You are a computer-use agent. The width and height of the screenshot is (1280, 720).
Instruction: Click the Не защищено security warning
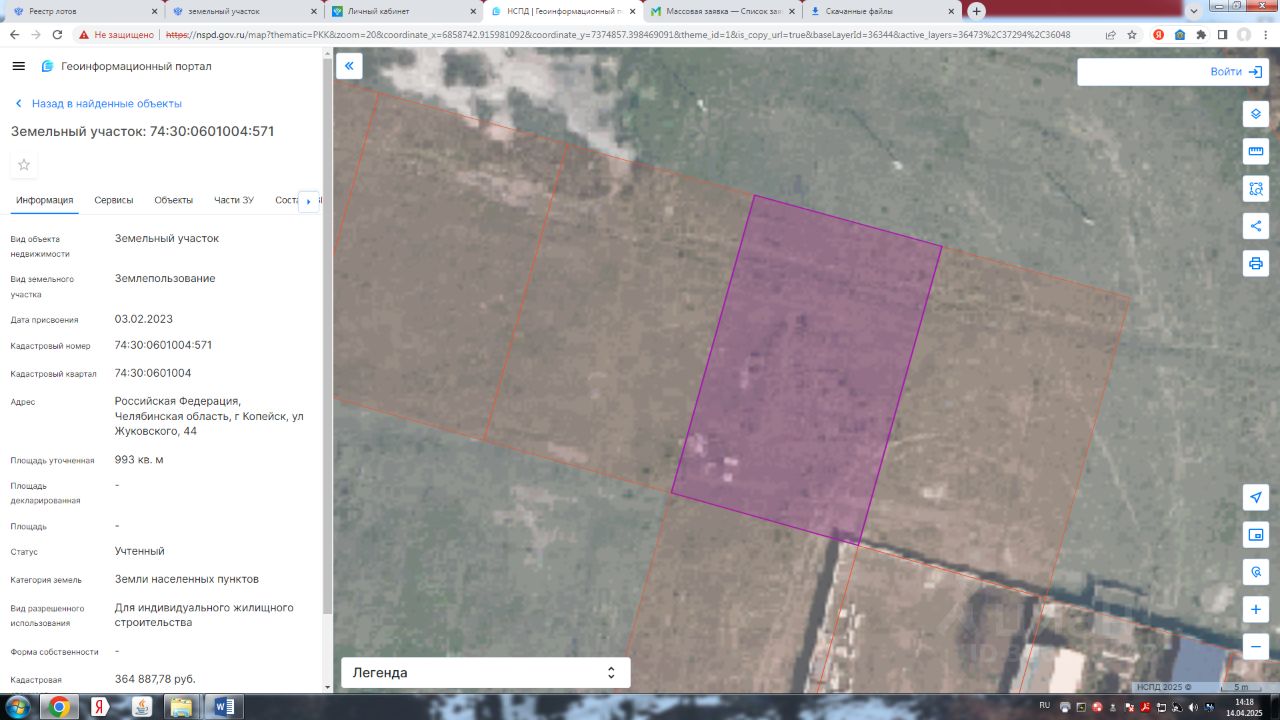117,34
